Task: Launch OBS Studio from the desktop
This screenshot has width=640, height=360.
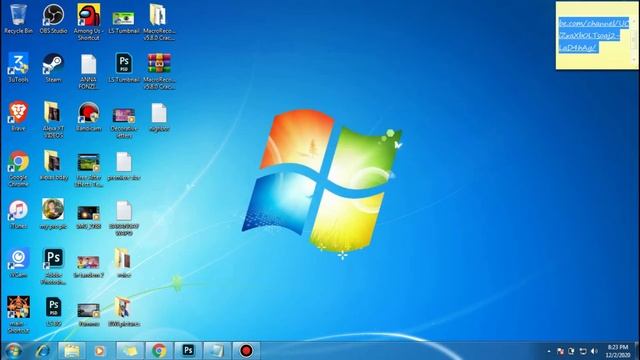Action: (53, 19)
